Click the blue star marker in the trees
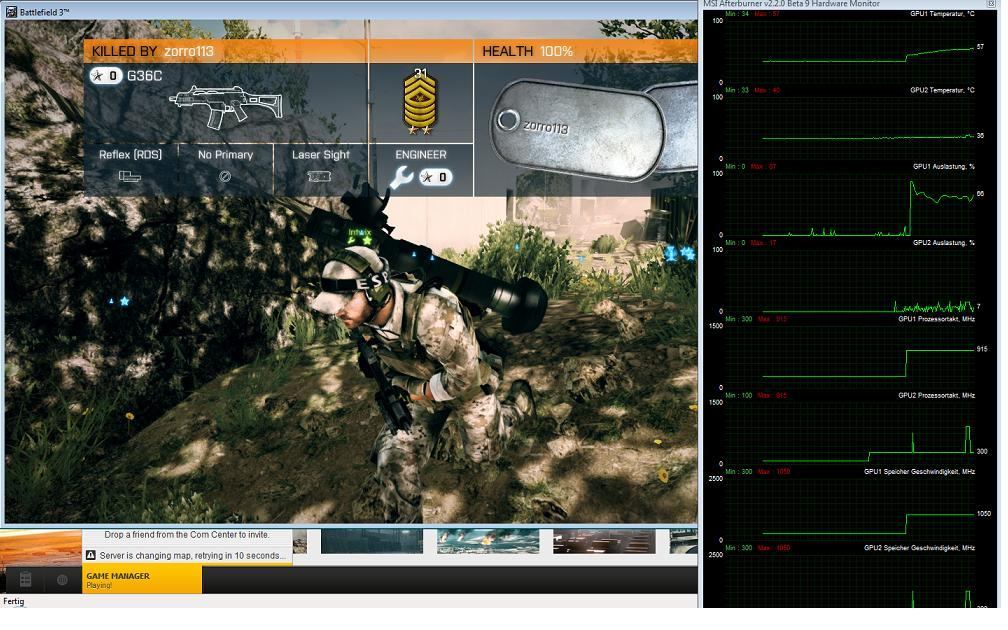Viewport: 1008px width, 630px height. point(124,301)
